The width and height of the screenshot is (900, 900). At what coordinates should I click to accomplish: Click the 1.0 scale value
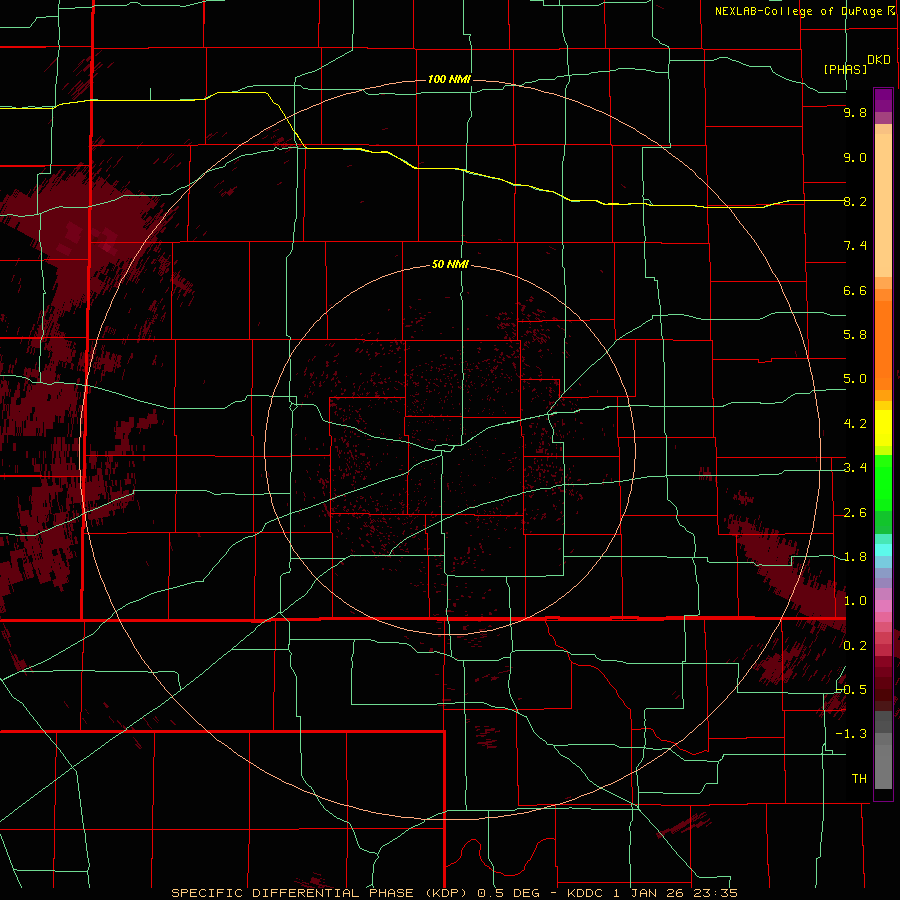[855, 601]
